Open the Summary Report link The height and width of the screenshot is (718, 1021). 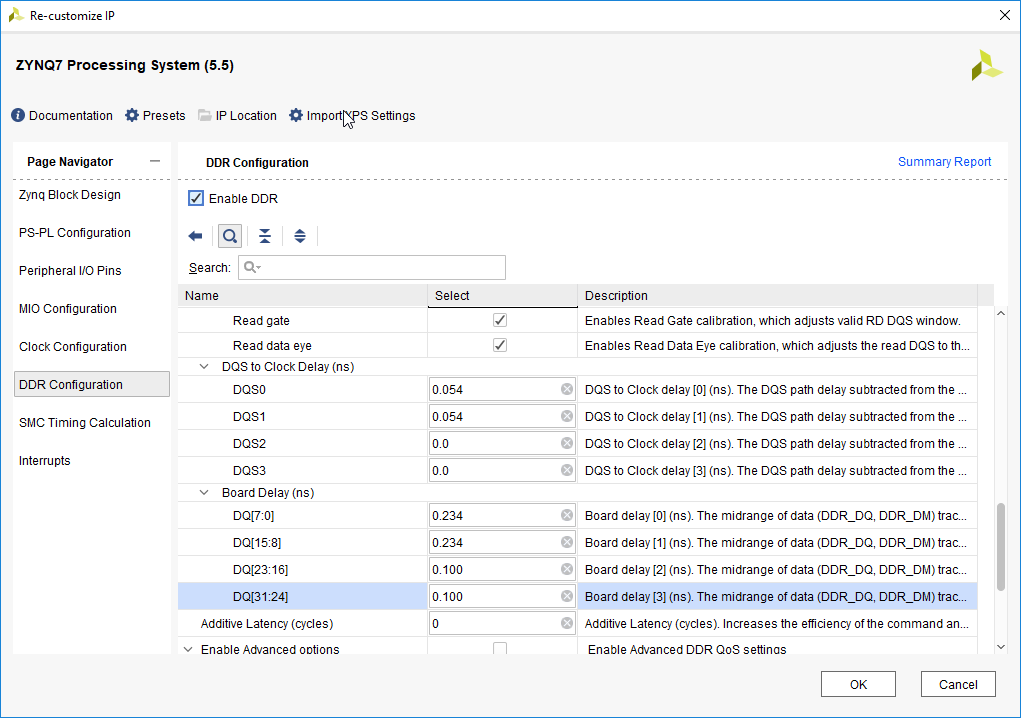[x=944, y=162]
